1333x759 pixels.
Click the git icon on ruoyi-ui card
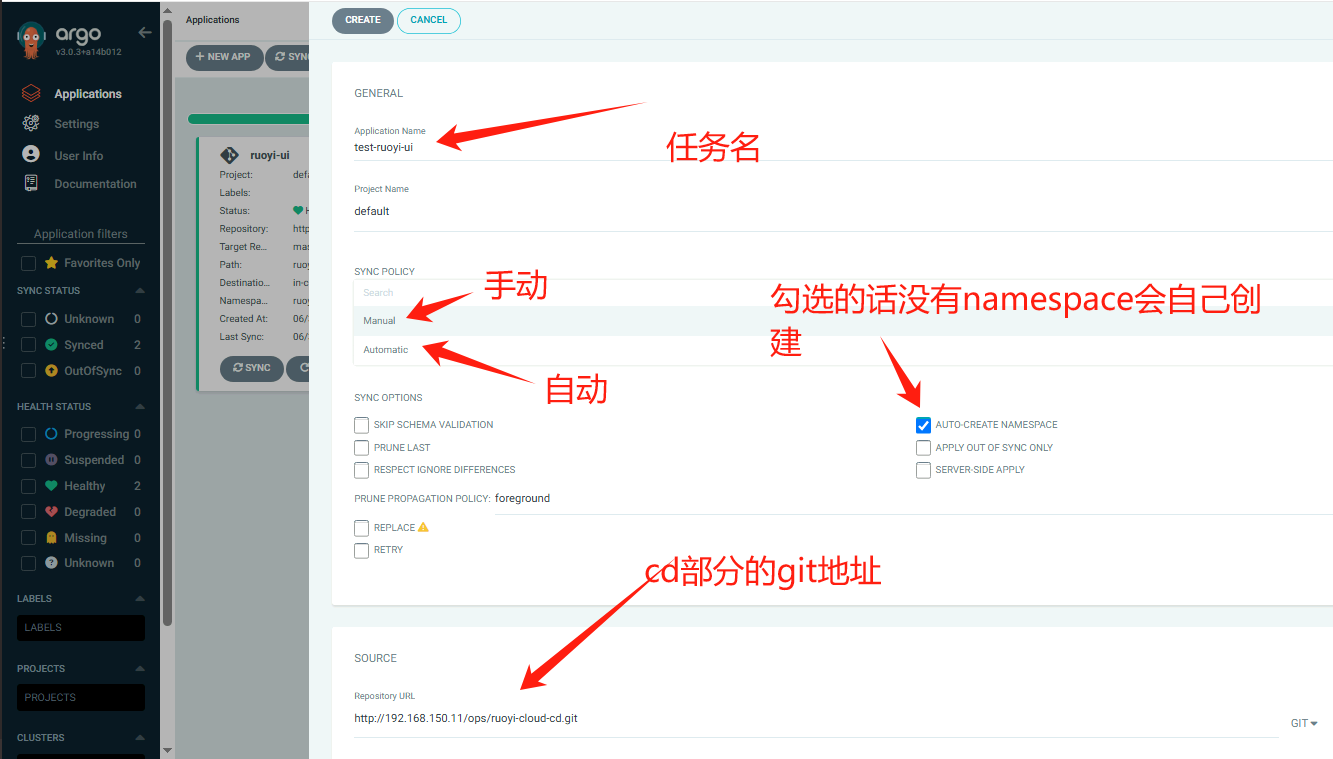[x=229, y=155]
